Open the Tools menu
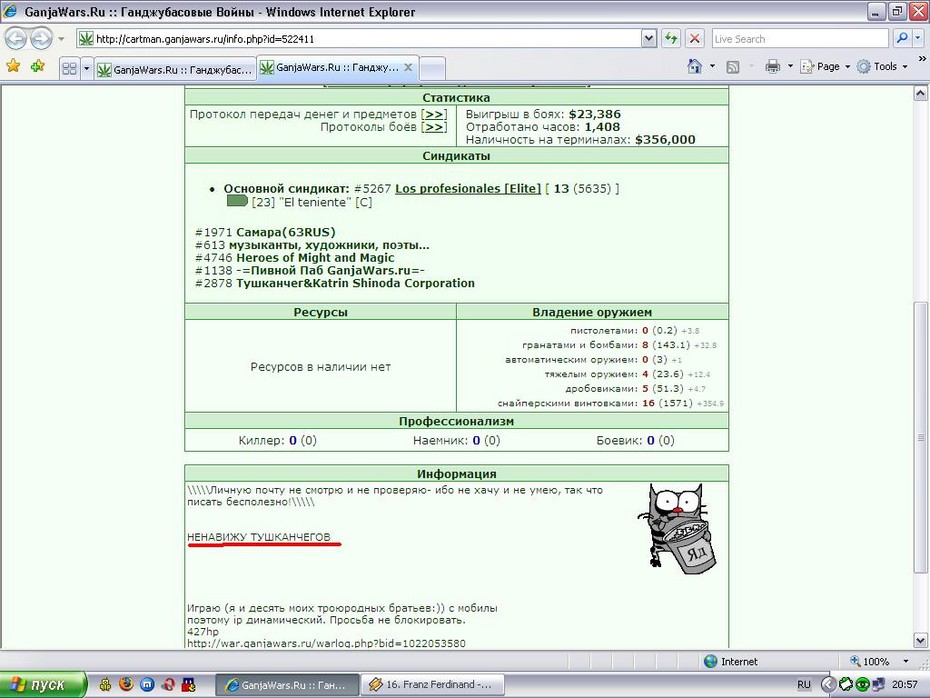 coord(883,66)
